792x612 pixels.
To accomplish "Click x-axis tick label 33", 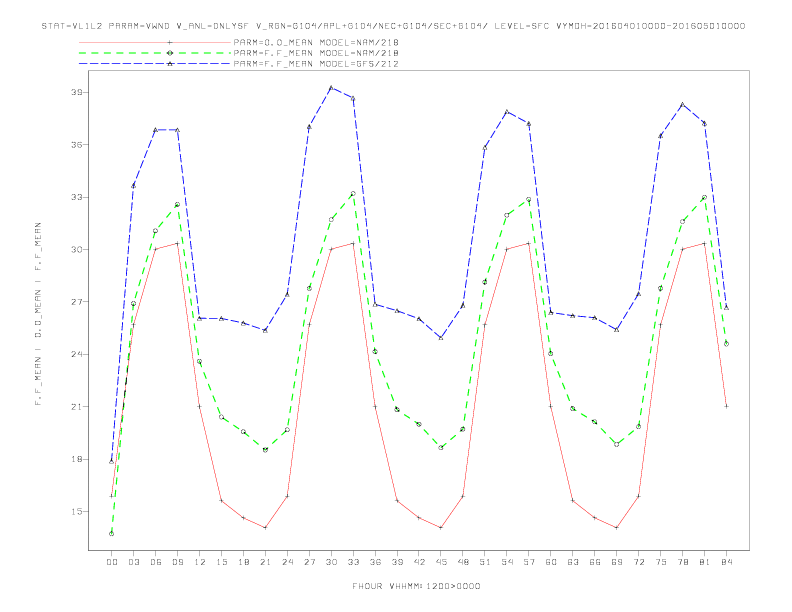I will 353,562.
